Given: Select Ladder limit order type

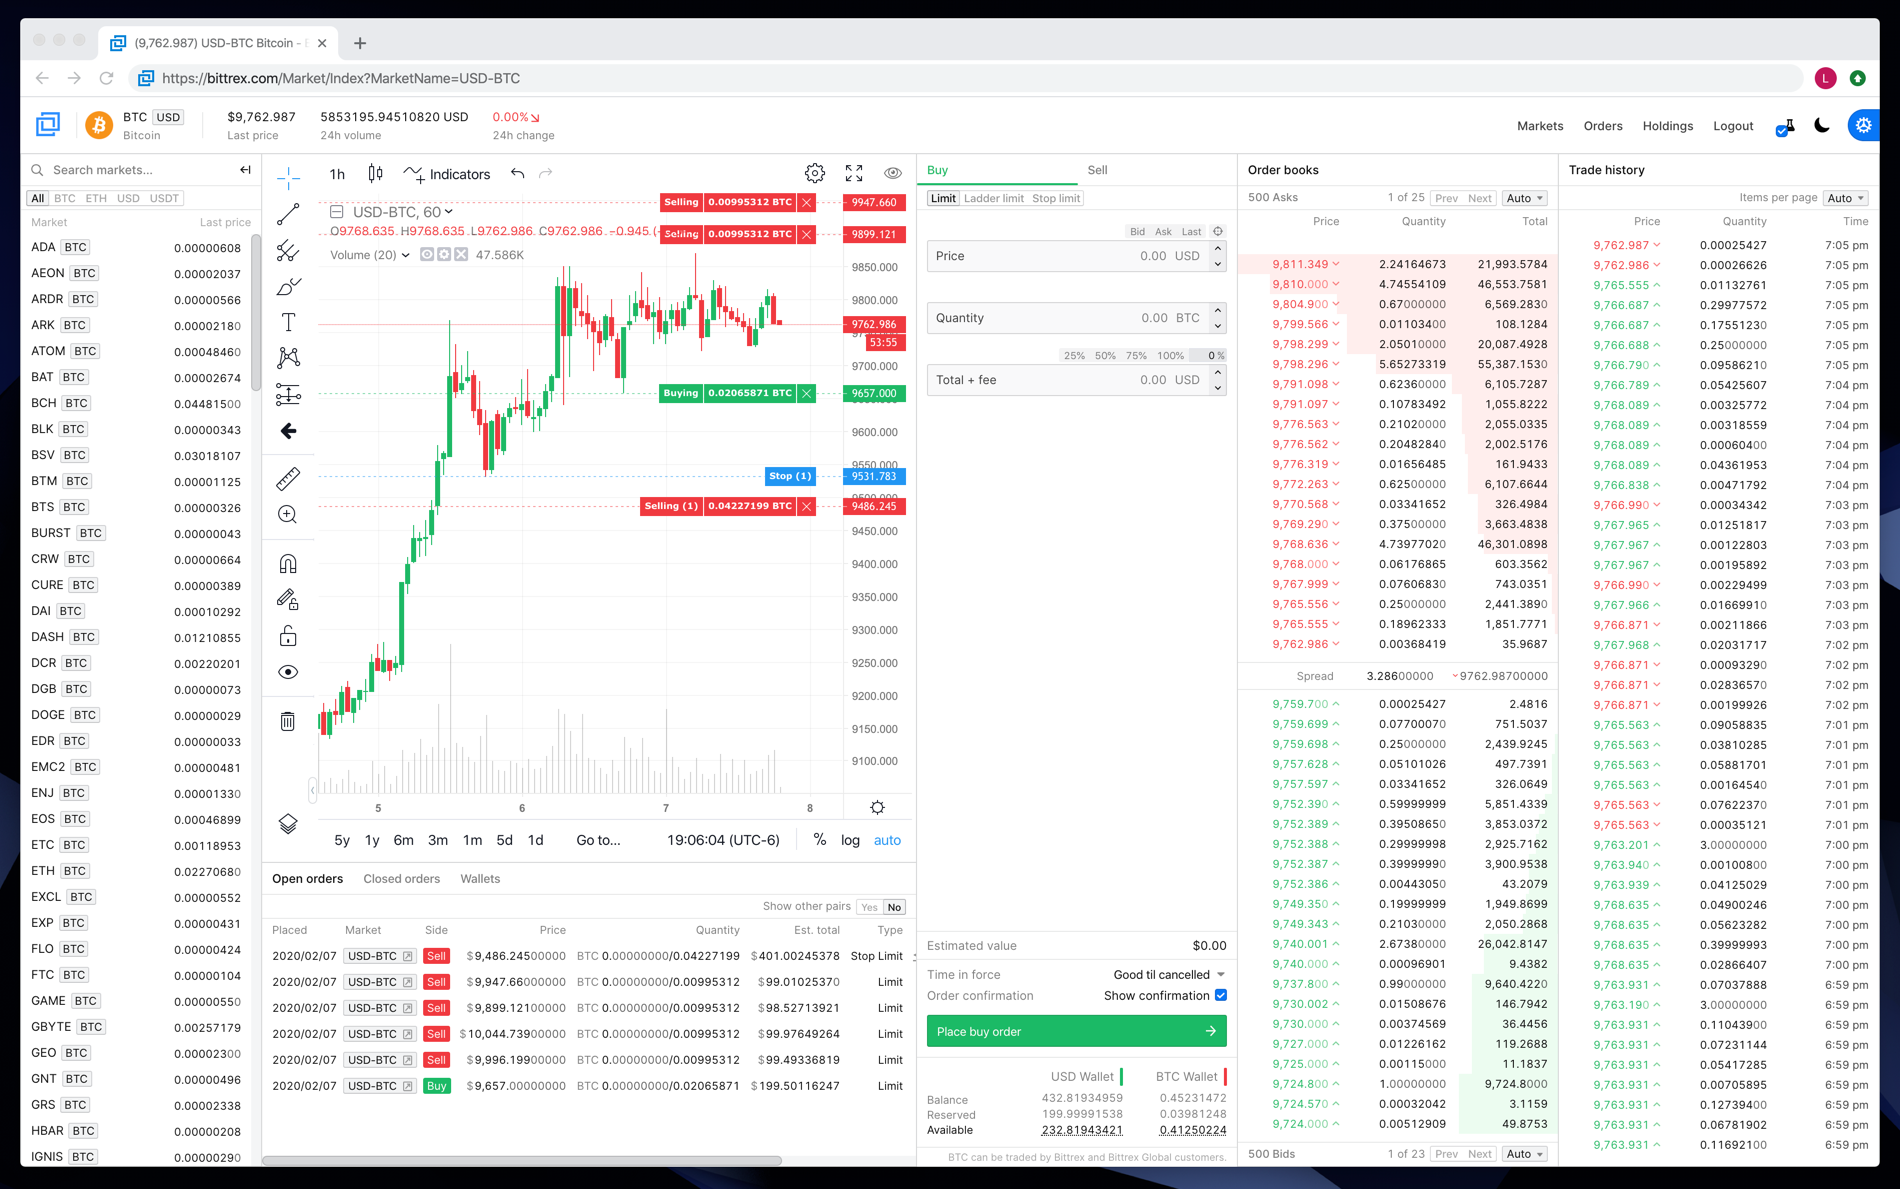Looking at the screenshot, I should point(993,198).
